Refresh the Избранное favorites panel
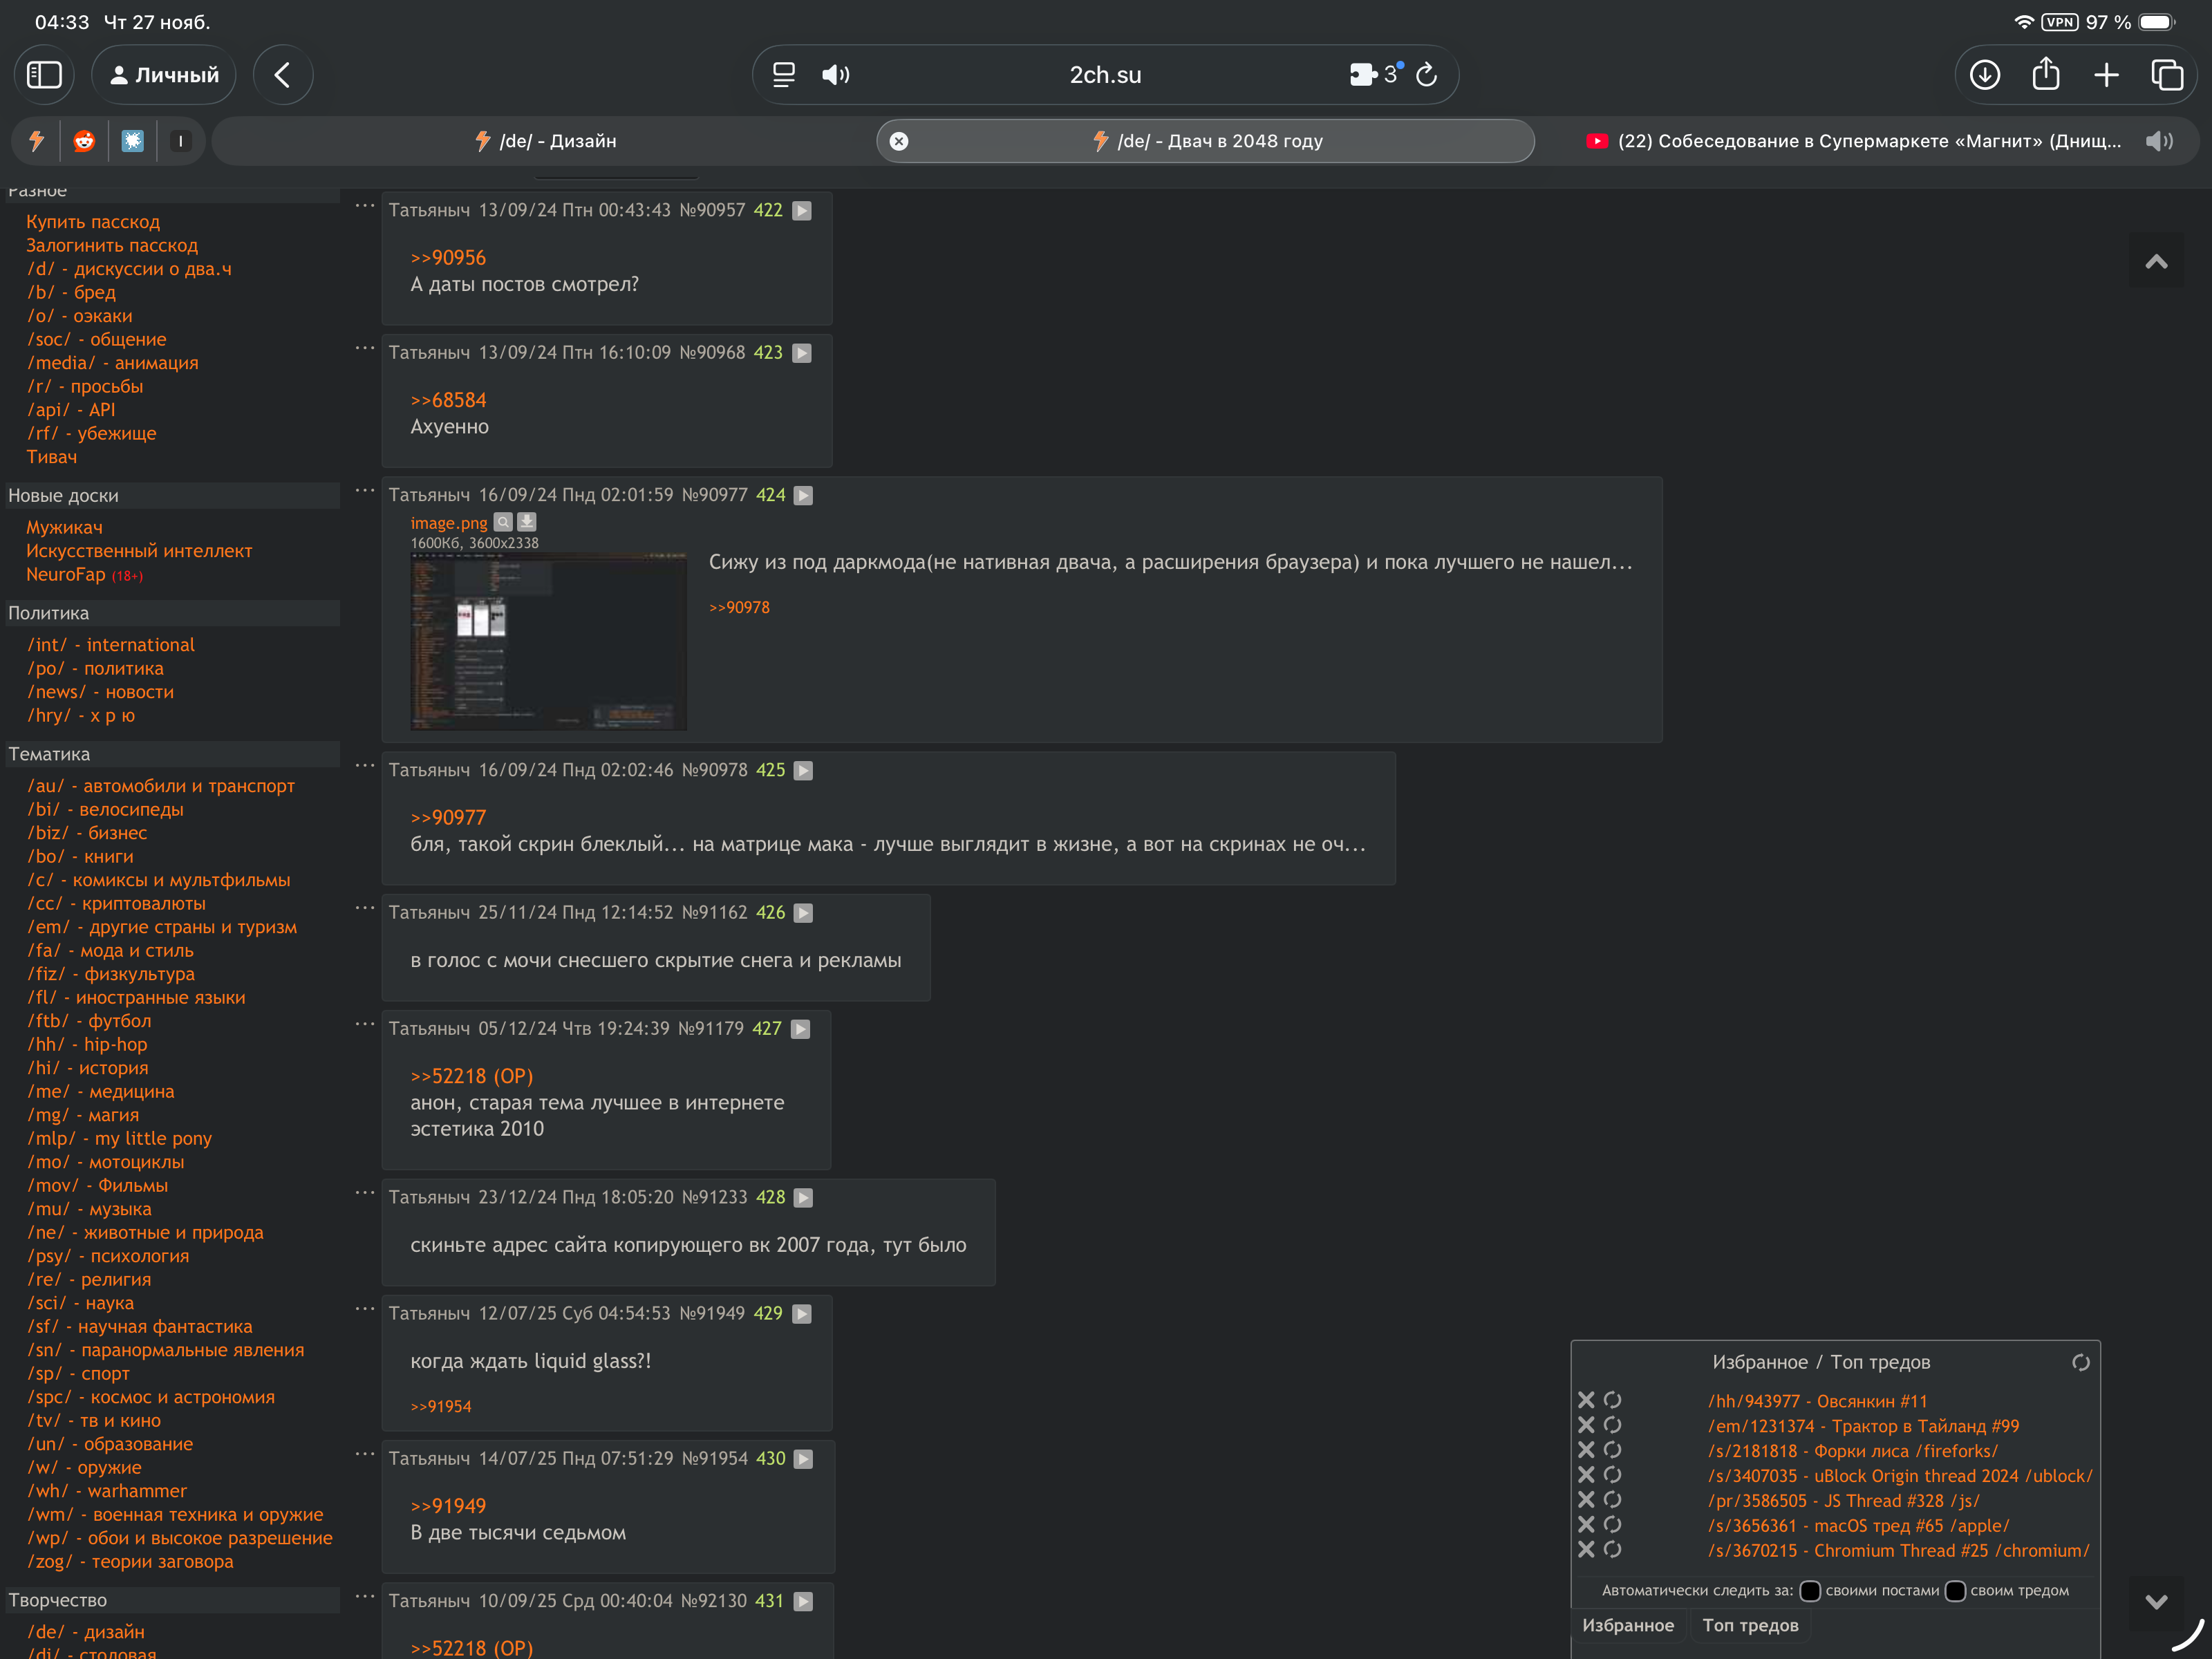This screenshot has height=1659, width=2212. point(2080,1362)
